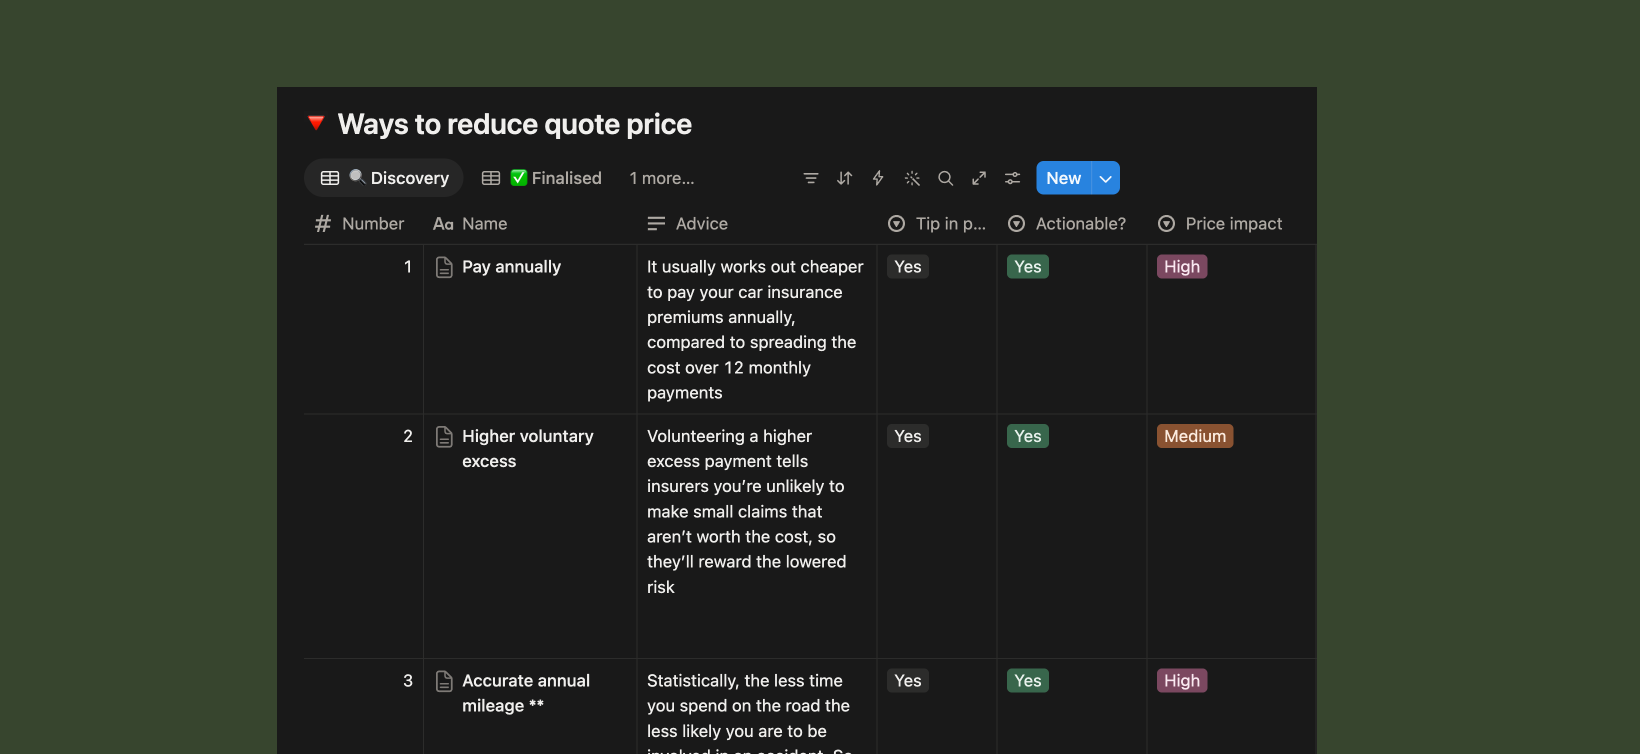Click the sparkle AI icon in the toolbar
Viewport: 1640px width, 754px height.
pos(912,178)
